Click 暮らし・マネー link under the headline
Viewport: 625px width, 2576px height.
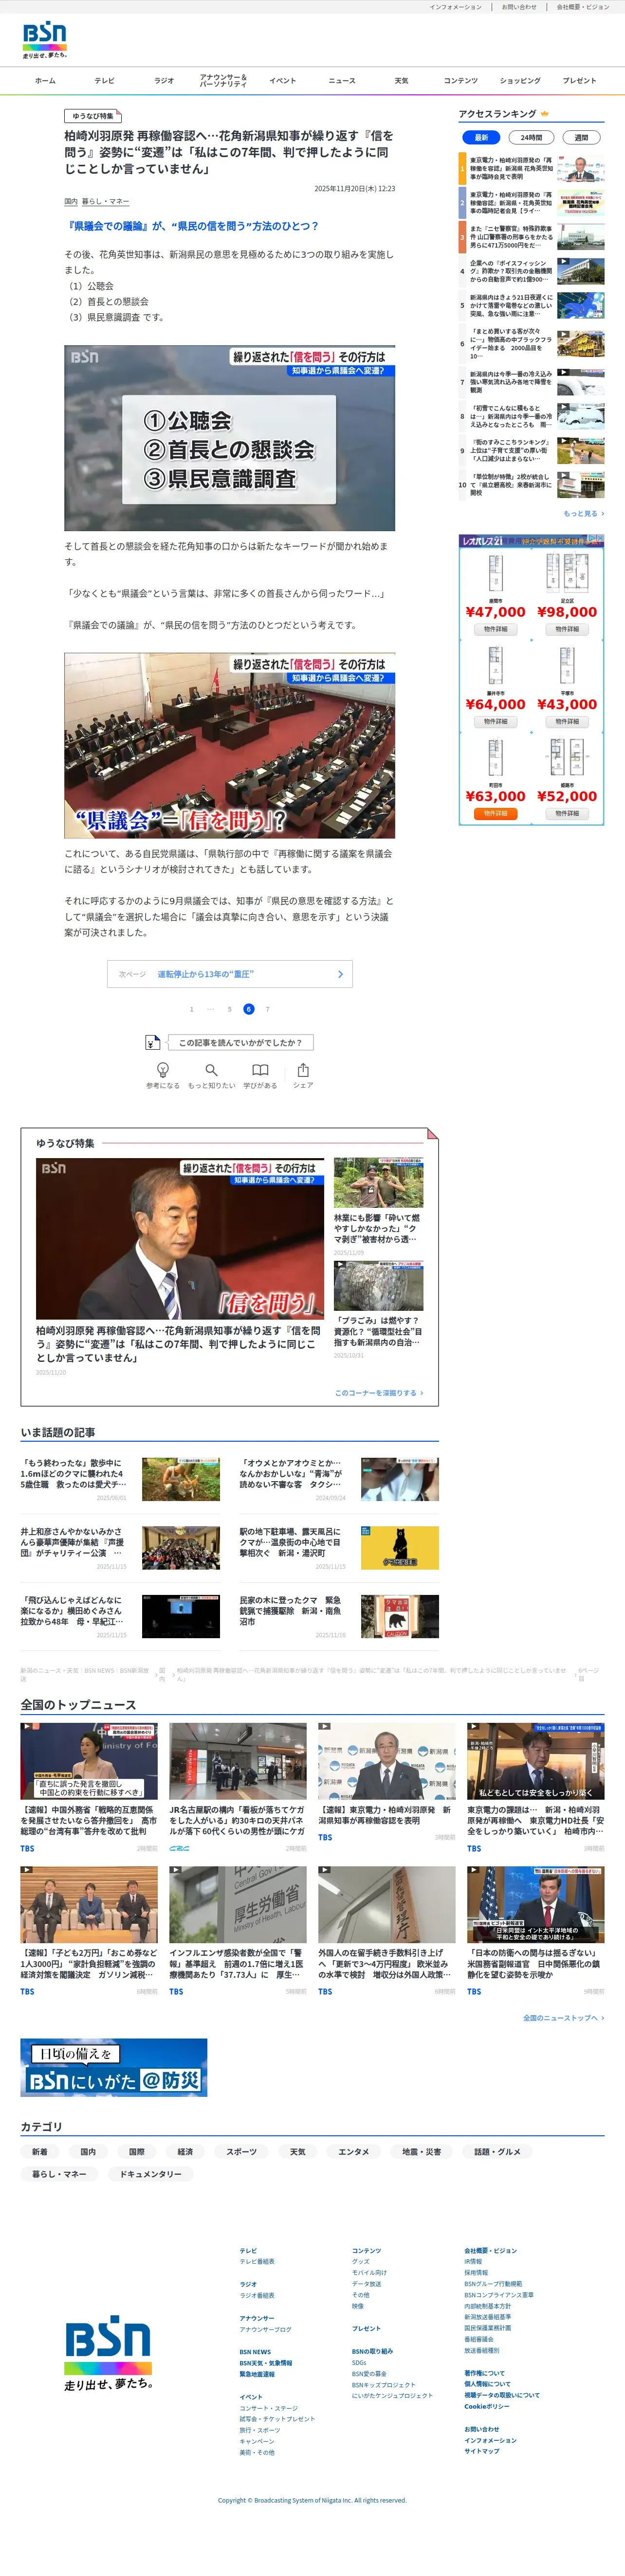(105, 202)
